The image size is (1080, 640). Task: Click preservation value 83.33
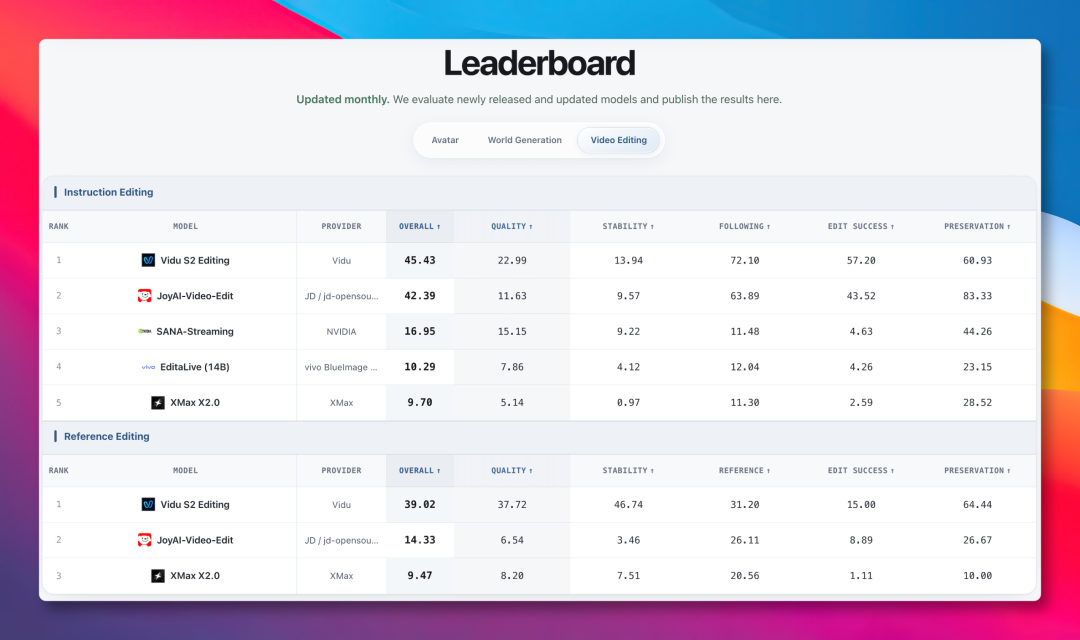click(977, 296)
